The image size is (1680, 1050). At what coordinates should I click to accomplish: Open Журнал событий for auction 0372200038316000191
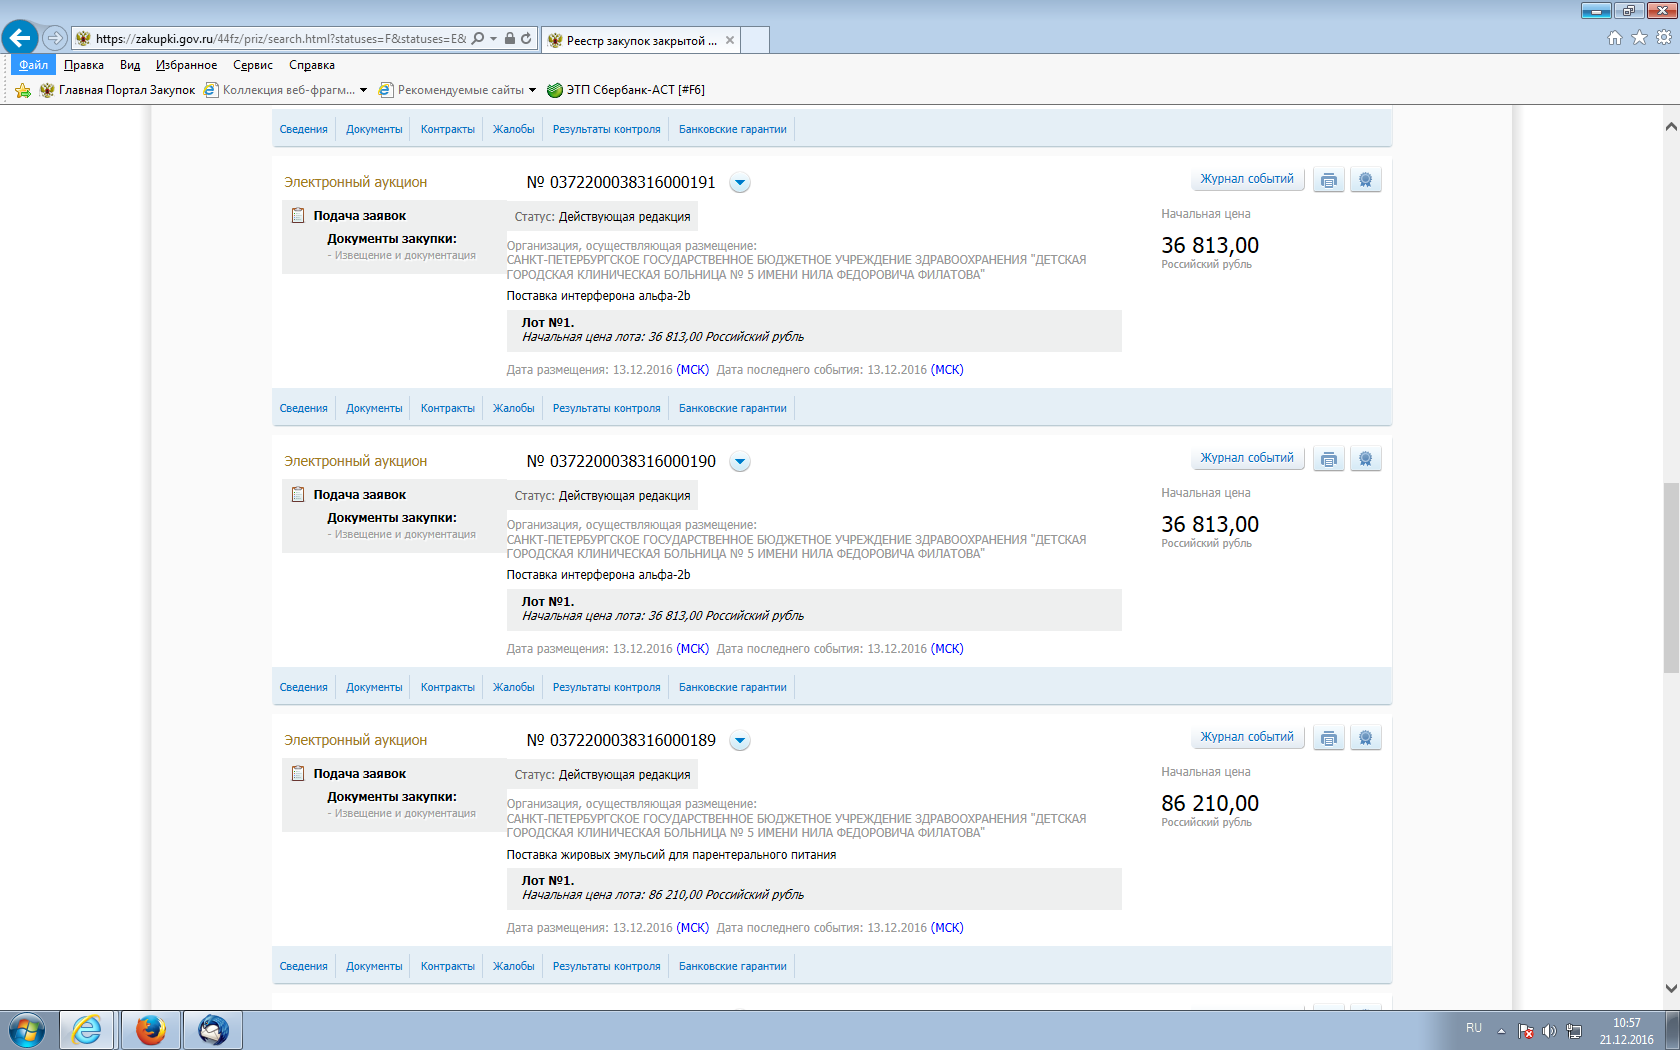(1247, 179)
